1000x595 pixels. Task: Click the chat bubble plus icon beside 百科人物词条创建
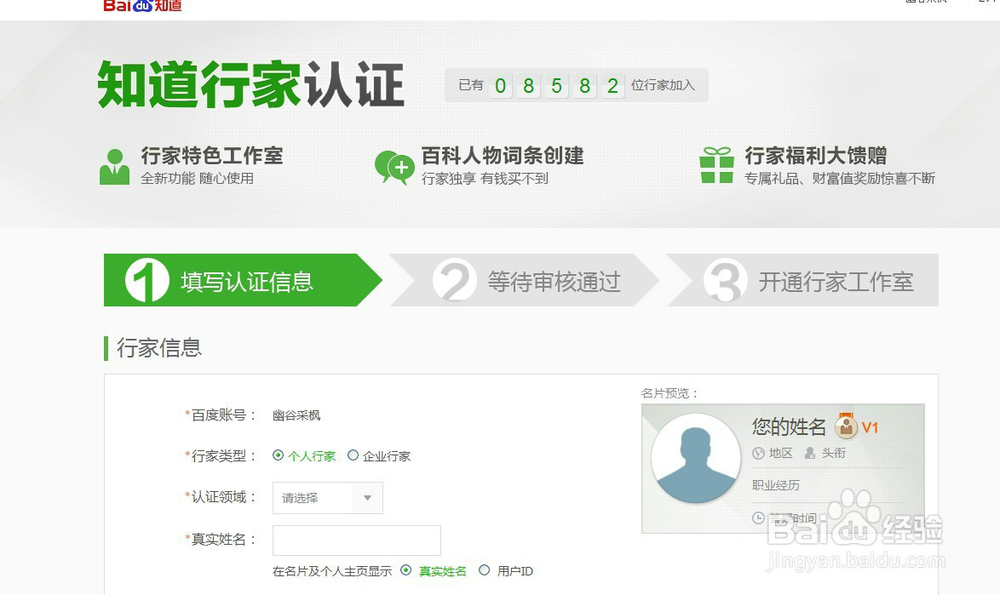394,167
